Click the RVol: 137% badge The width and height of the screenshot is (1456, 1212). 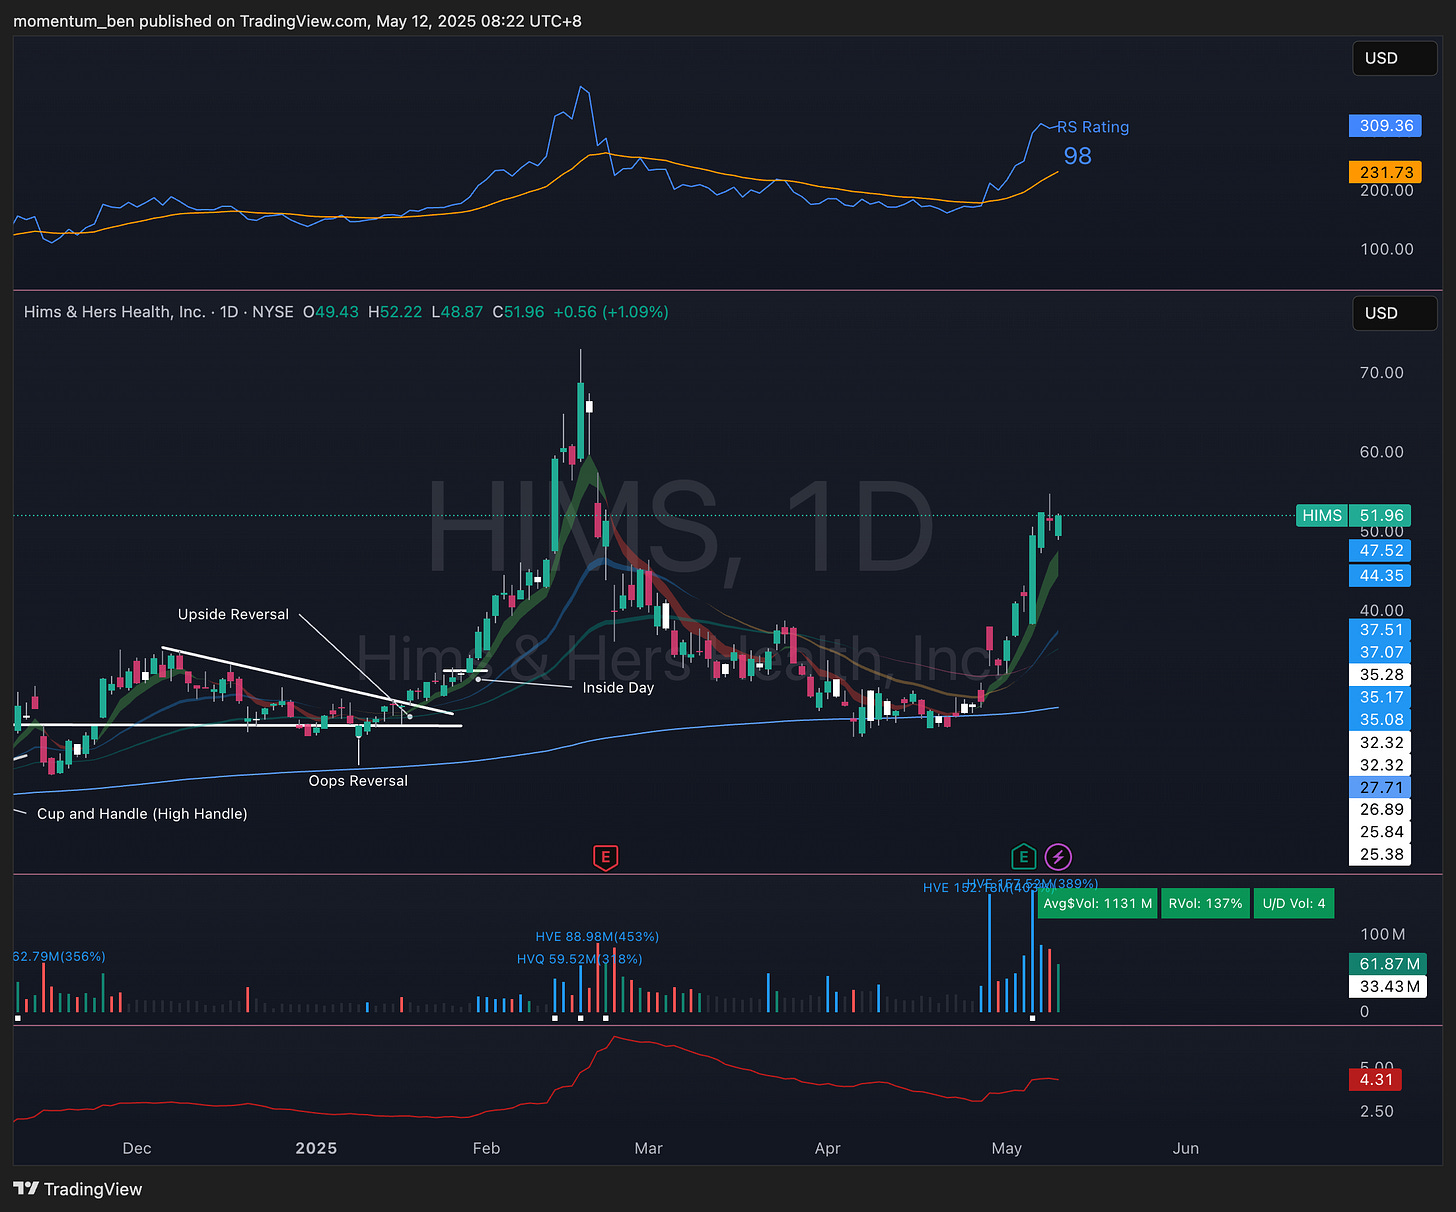point(1205,904)
